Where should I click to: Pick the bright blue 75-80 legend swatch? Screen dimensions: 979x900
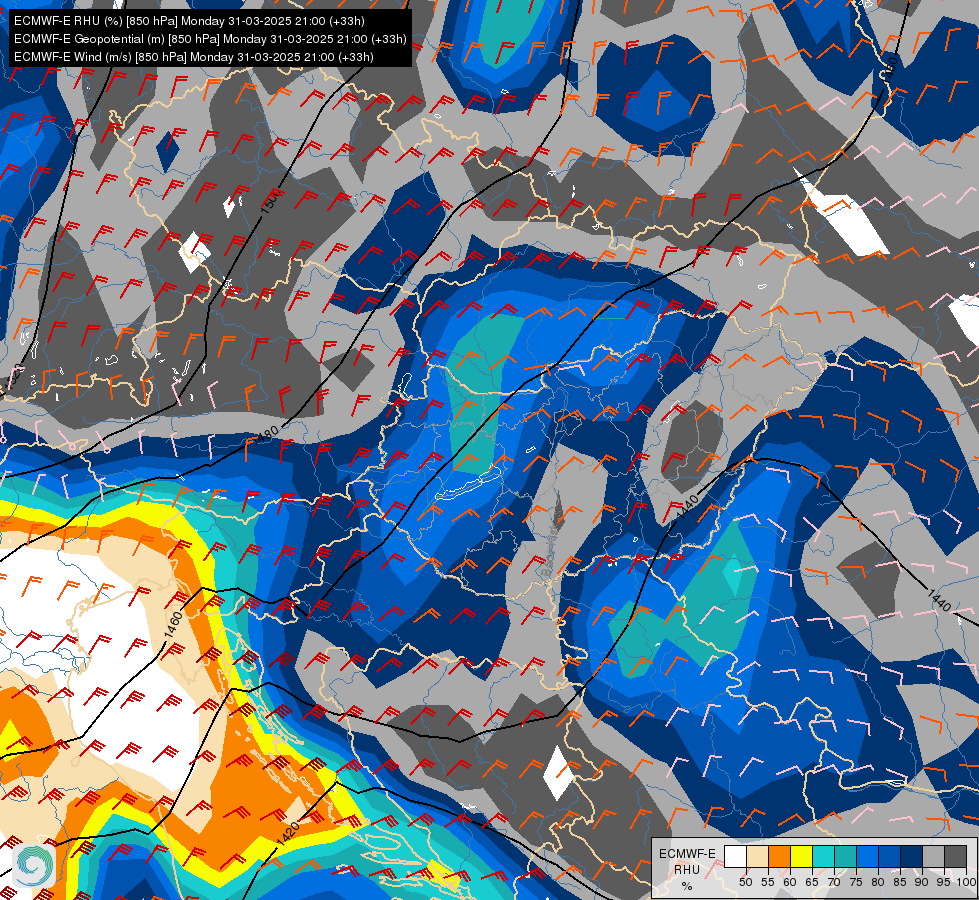868,856
